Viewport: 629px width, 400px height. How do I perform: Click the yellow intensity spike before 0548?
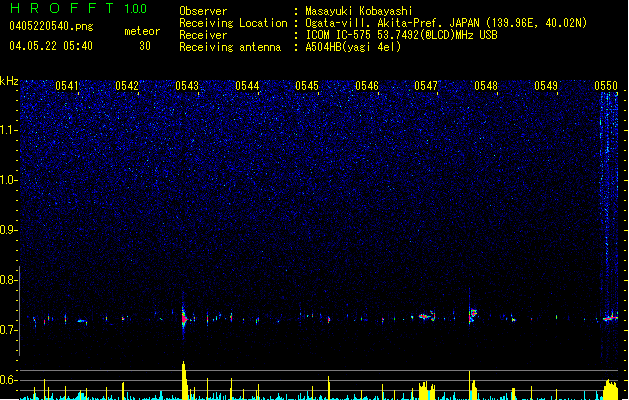(472, 386)
